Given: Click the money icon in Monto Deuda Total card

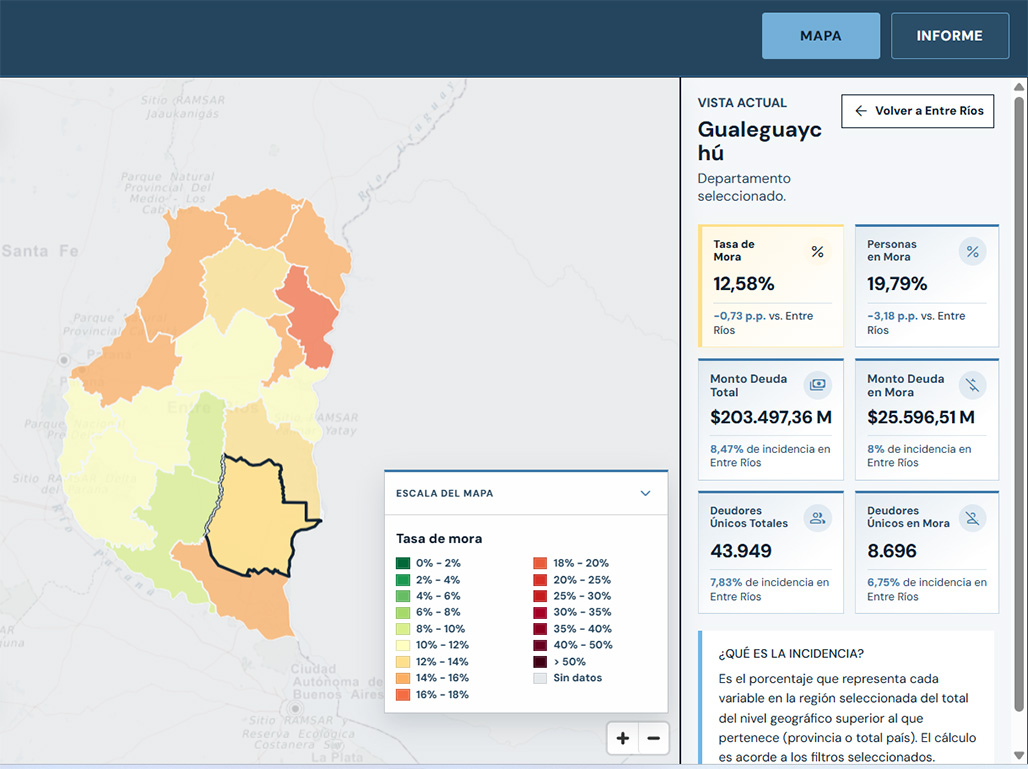Looking at the screenshot, I should (x=818, y=385).
